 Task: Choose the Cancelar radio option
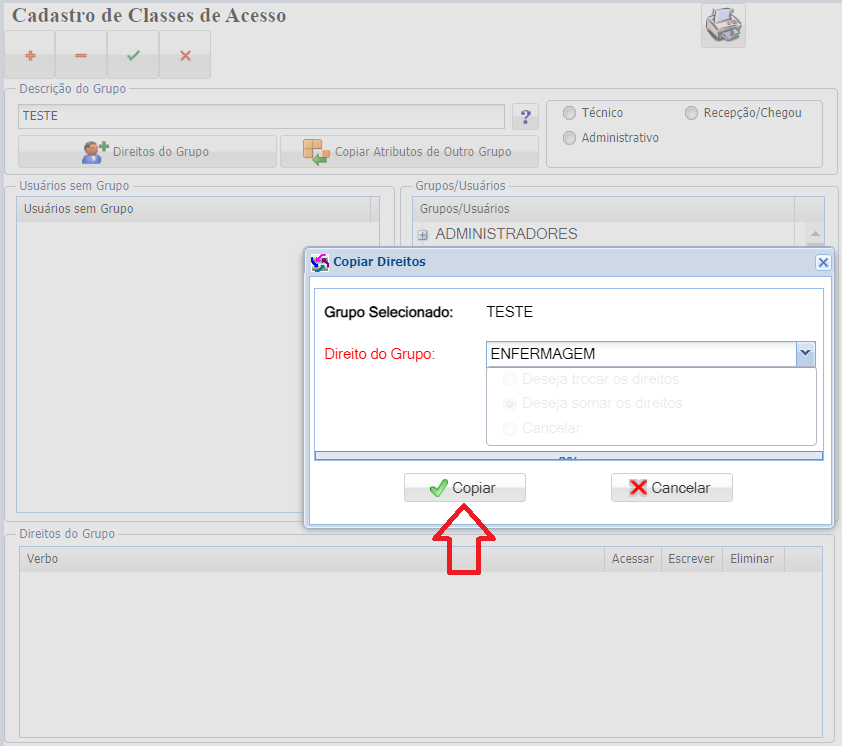pos(510,429)
